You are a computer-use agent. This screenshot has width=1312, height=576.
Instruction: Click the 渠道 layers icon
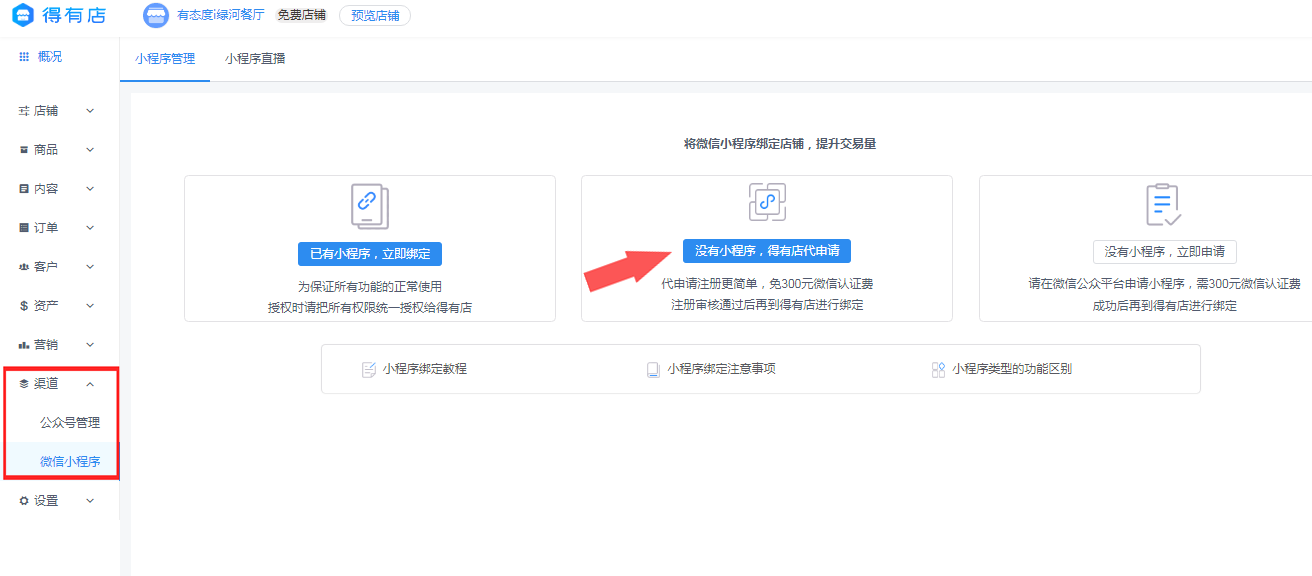[x=24, y=384]
